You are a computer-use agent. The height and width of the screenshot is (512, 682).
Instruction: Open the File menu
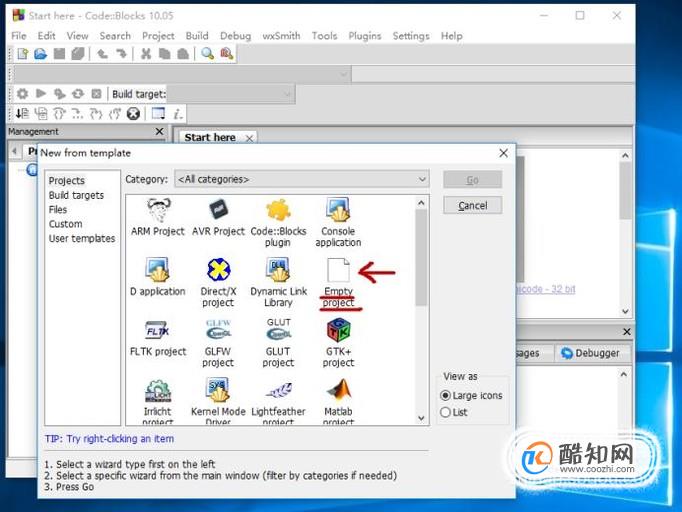19,36
